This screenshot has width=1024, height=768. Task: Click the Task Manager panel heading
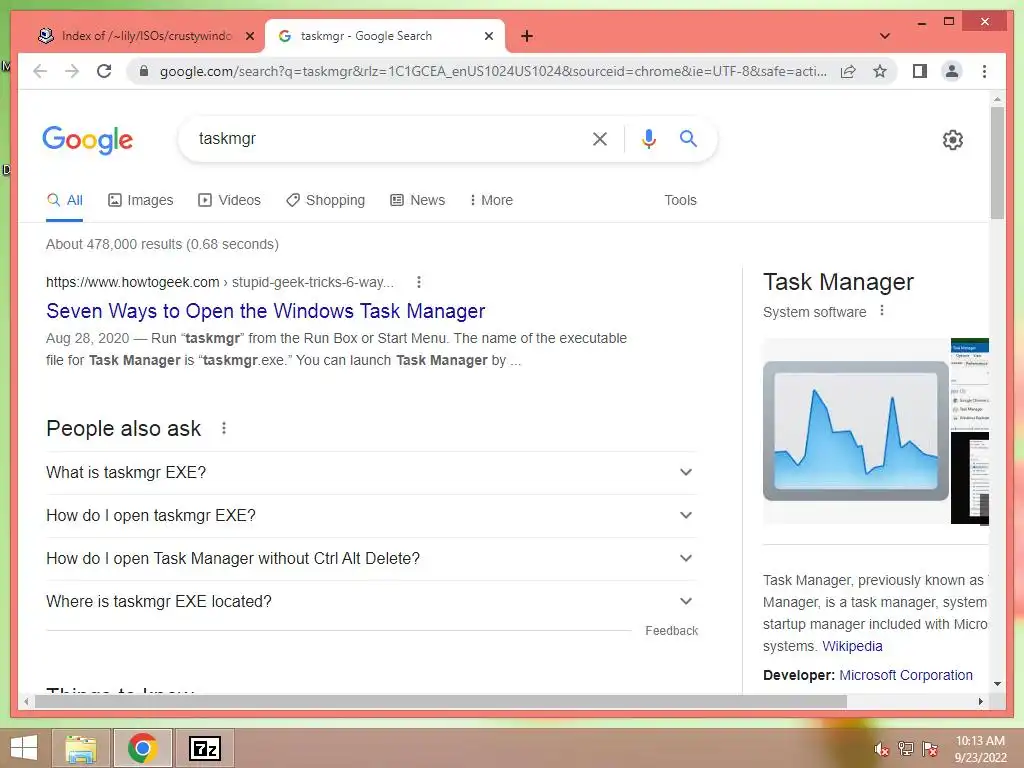pyautogui.click(x=838, y=282)
